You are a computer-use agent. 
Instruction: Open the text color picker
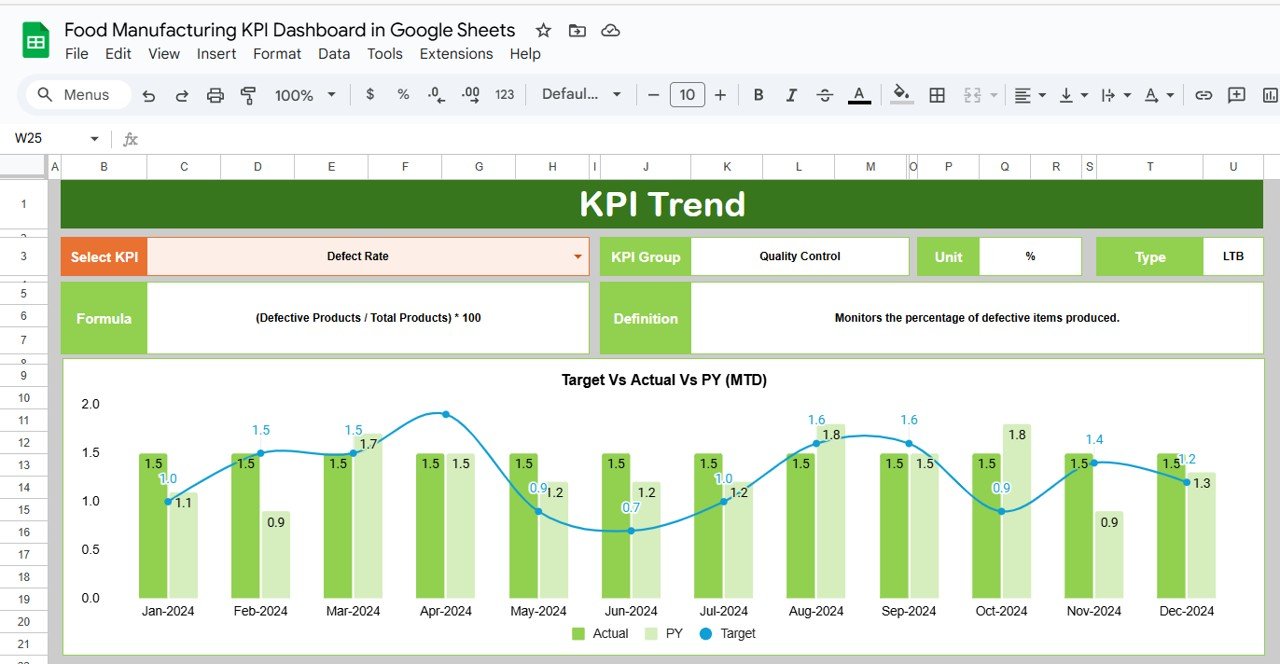(x=858, y=95)
